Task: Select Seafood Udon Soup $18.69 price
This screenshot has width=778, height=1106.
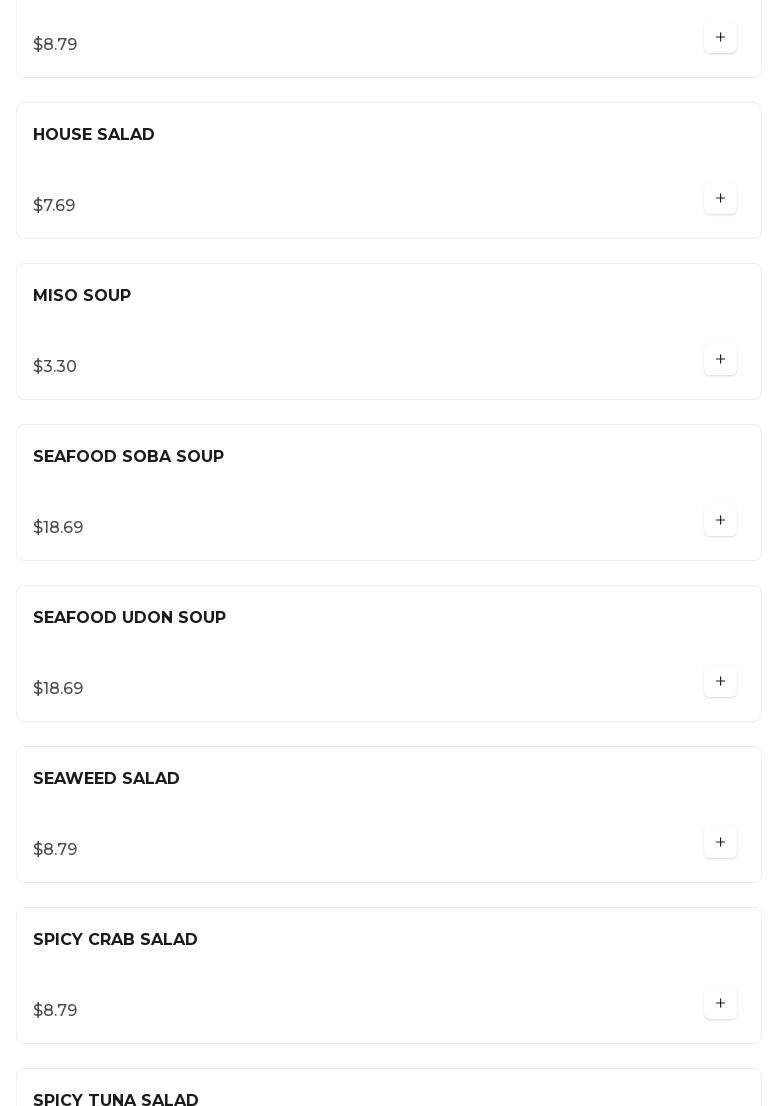Action: [59, 688]
